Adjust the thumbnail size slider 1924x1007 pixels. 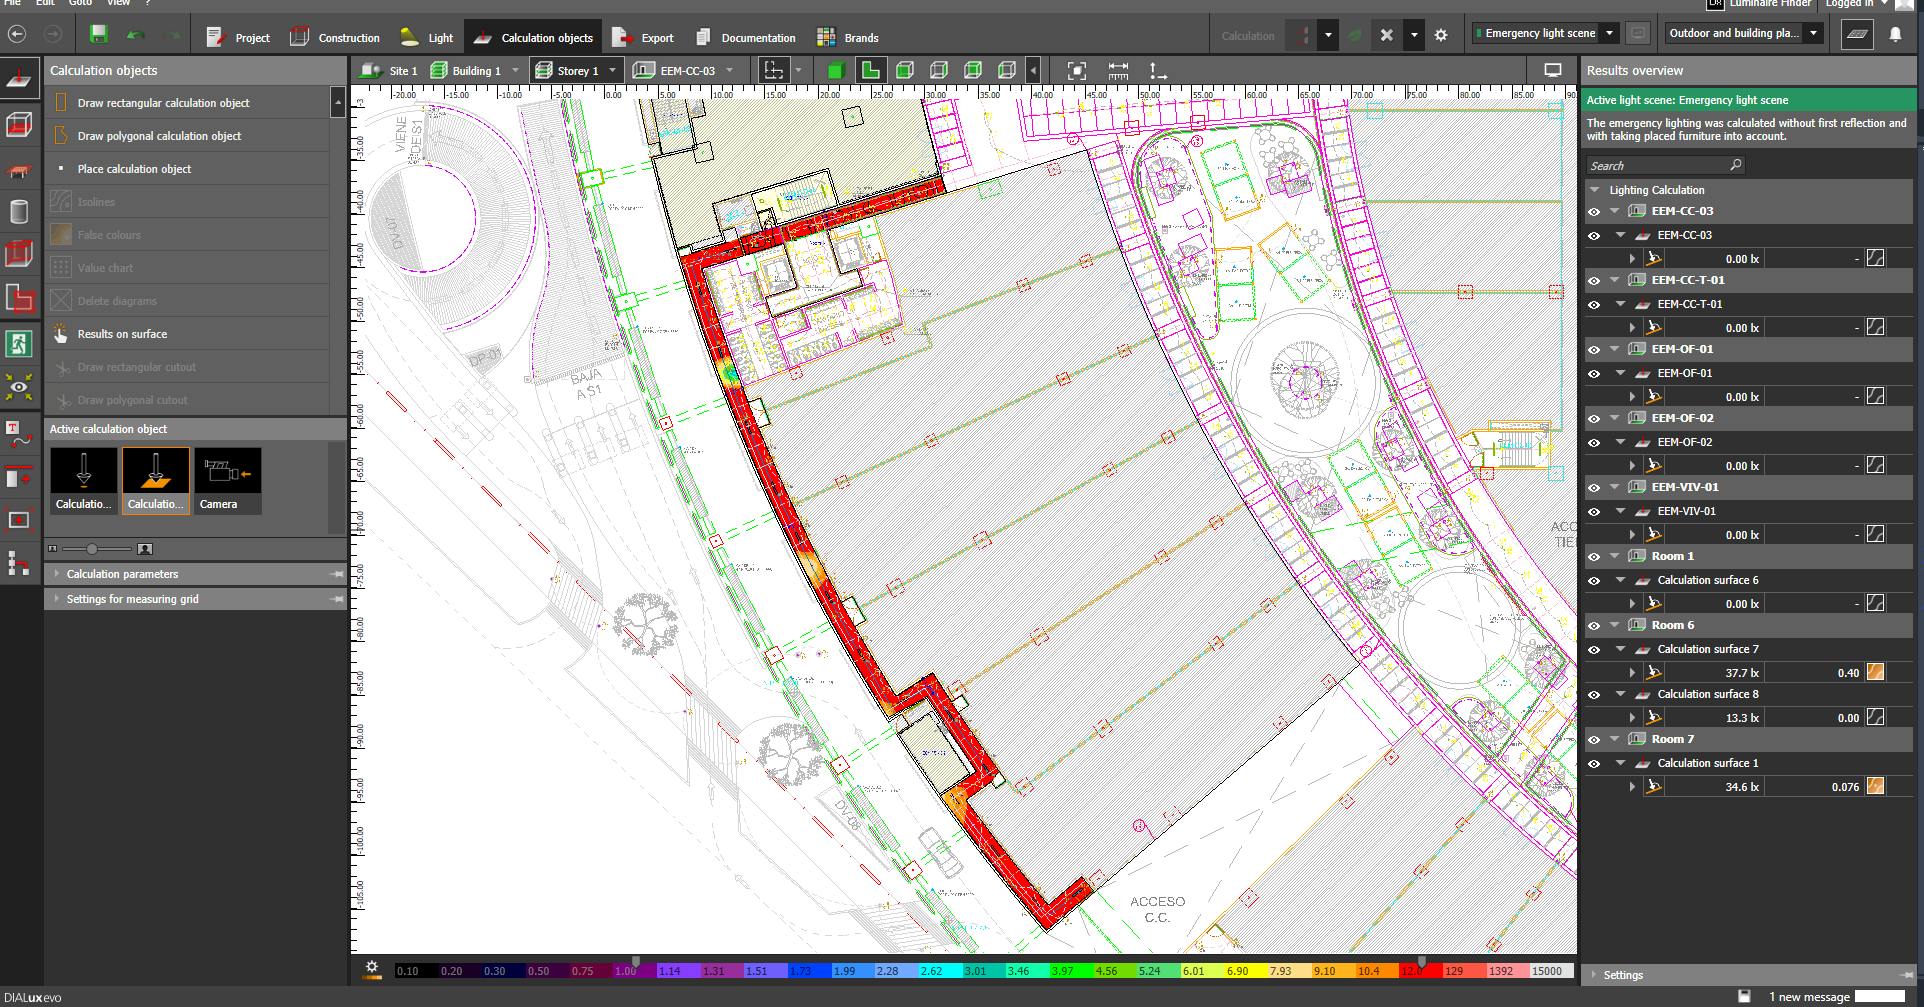tap(92, 549)
